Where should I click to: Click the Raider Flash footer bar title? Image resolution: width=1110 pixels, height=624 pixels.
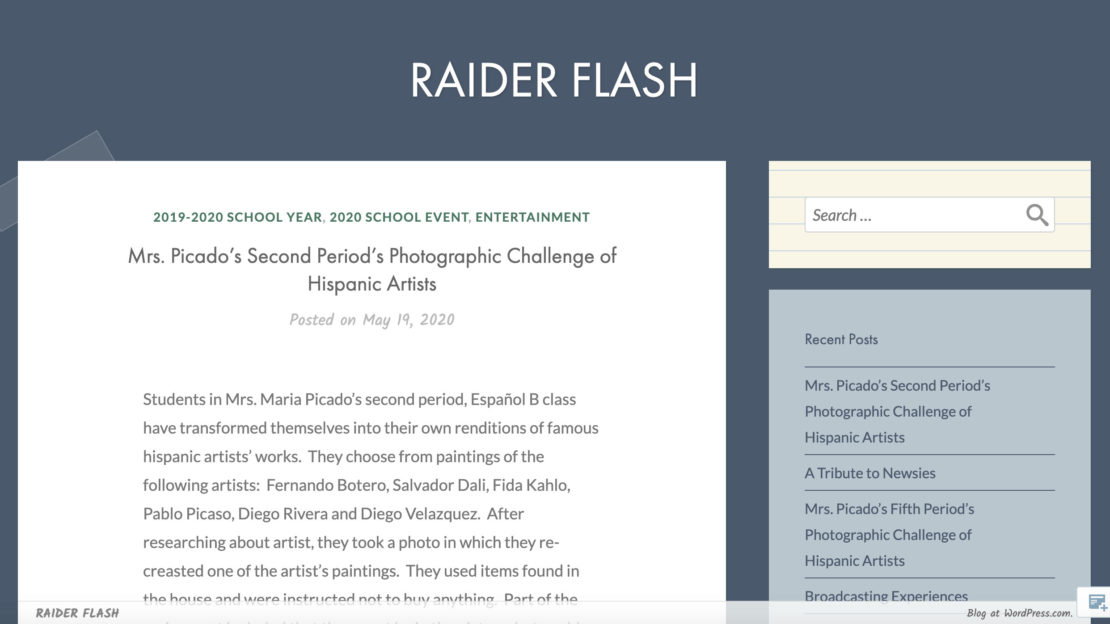point(77,613)
